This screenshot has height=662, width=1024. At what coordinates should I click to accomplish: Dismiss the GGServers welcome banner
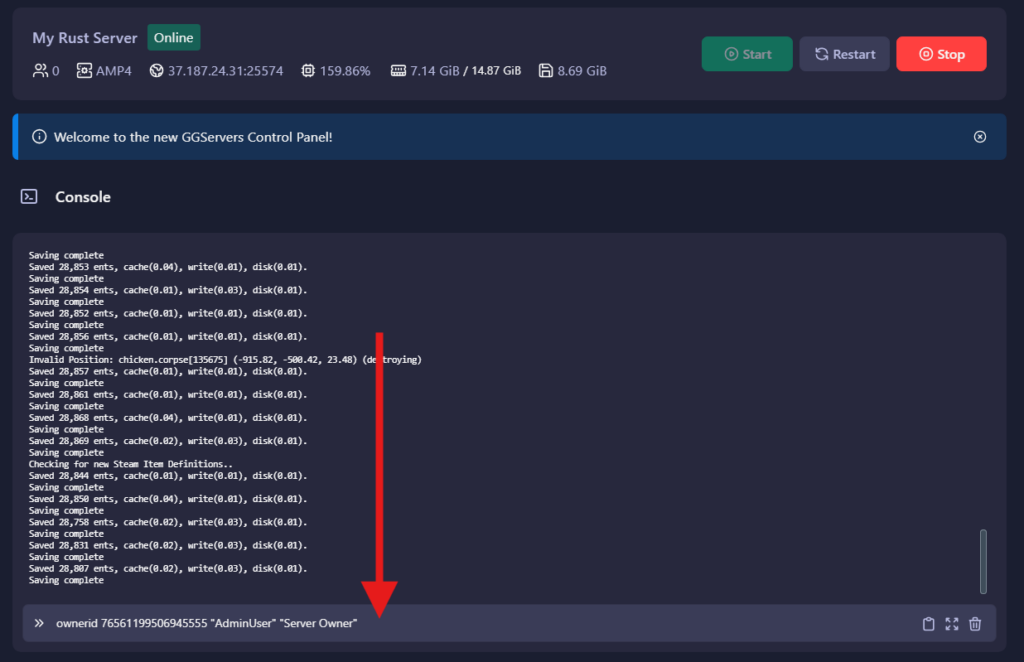point(979,137)
